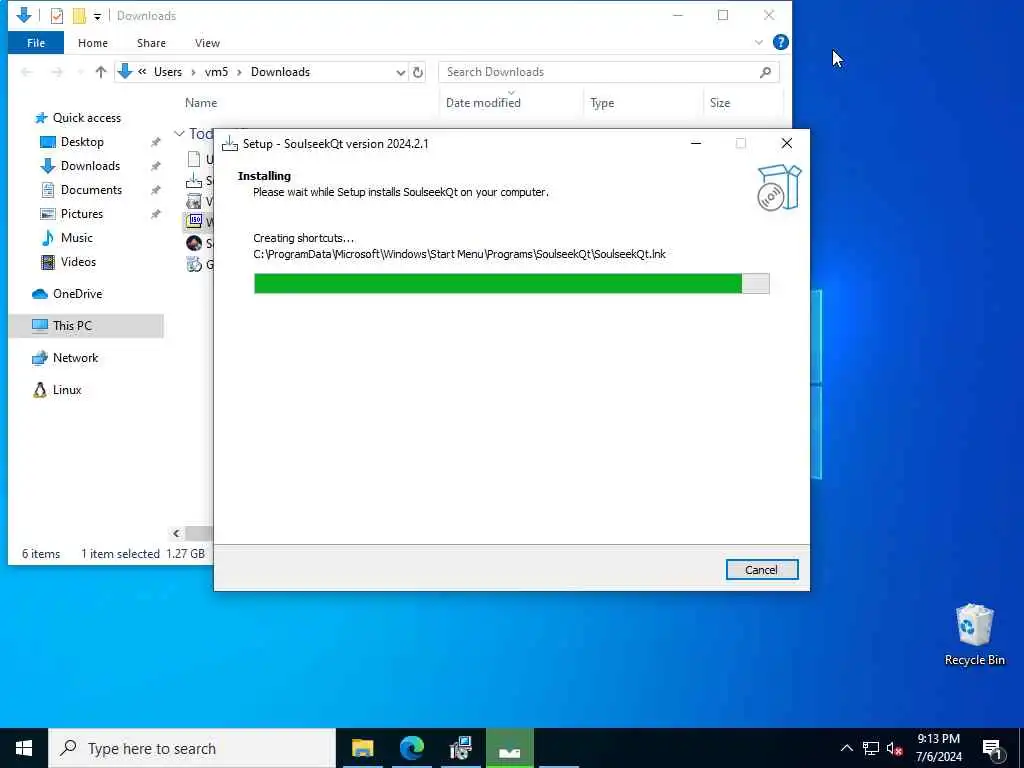Click the SoulseekQt setup box icon

778,187
